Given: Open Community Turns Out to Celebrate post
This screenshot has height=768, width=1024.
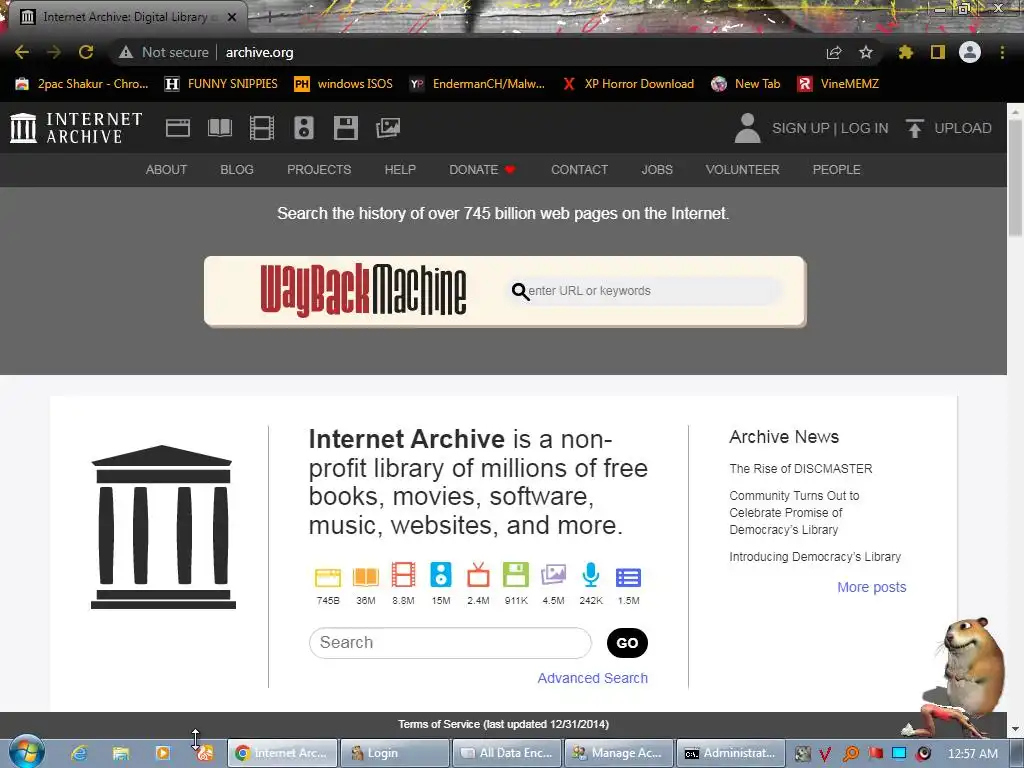Looking at the screenshot, I should [794, 513].
